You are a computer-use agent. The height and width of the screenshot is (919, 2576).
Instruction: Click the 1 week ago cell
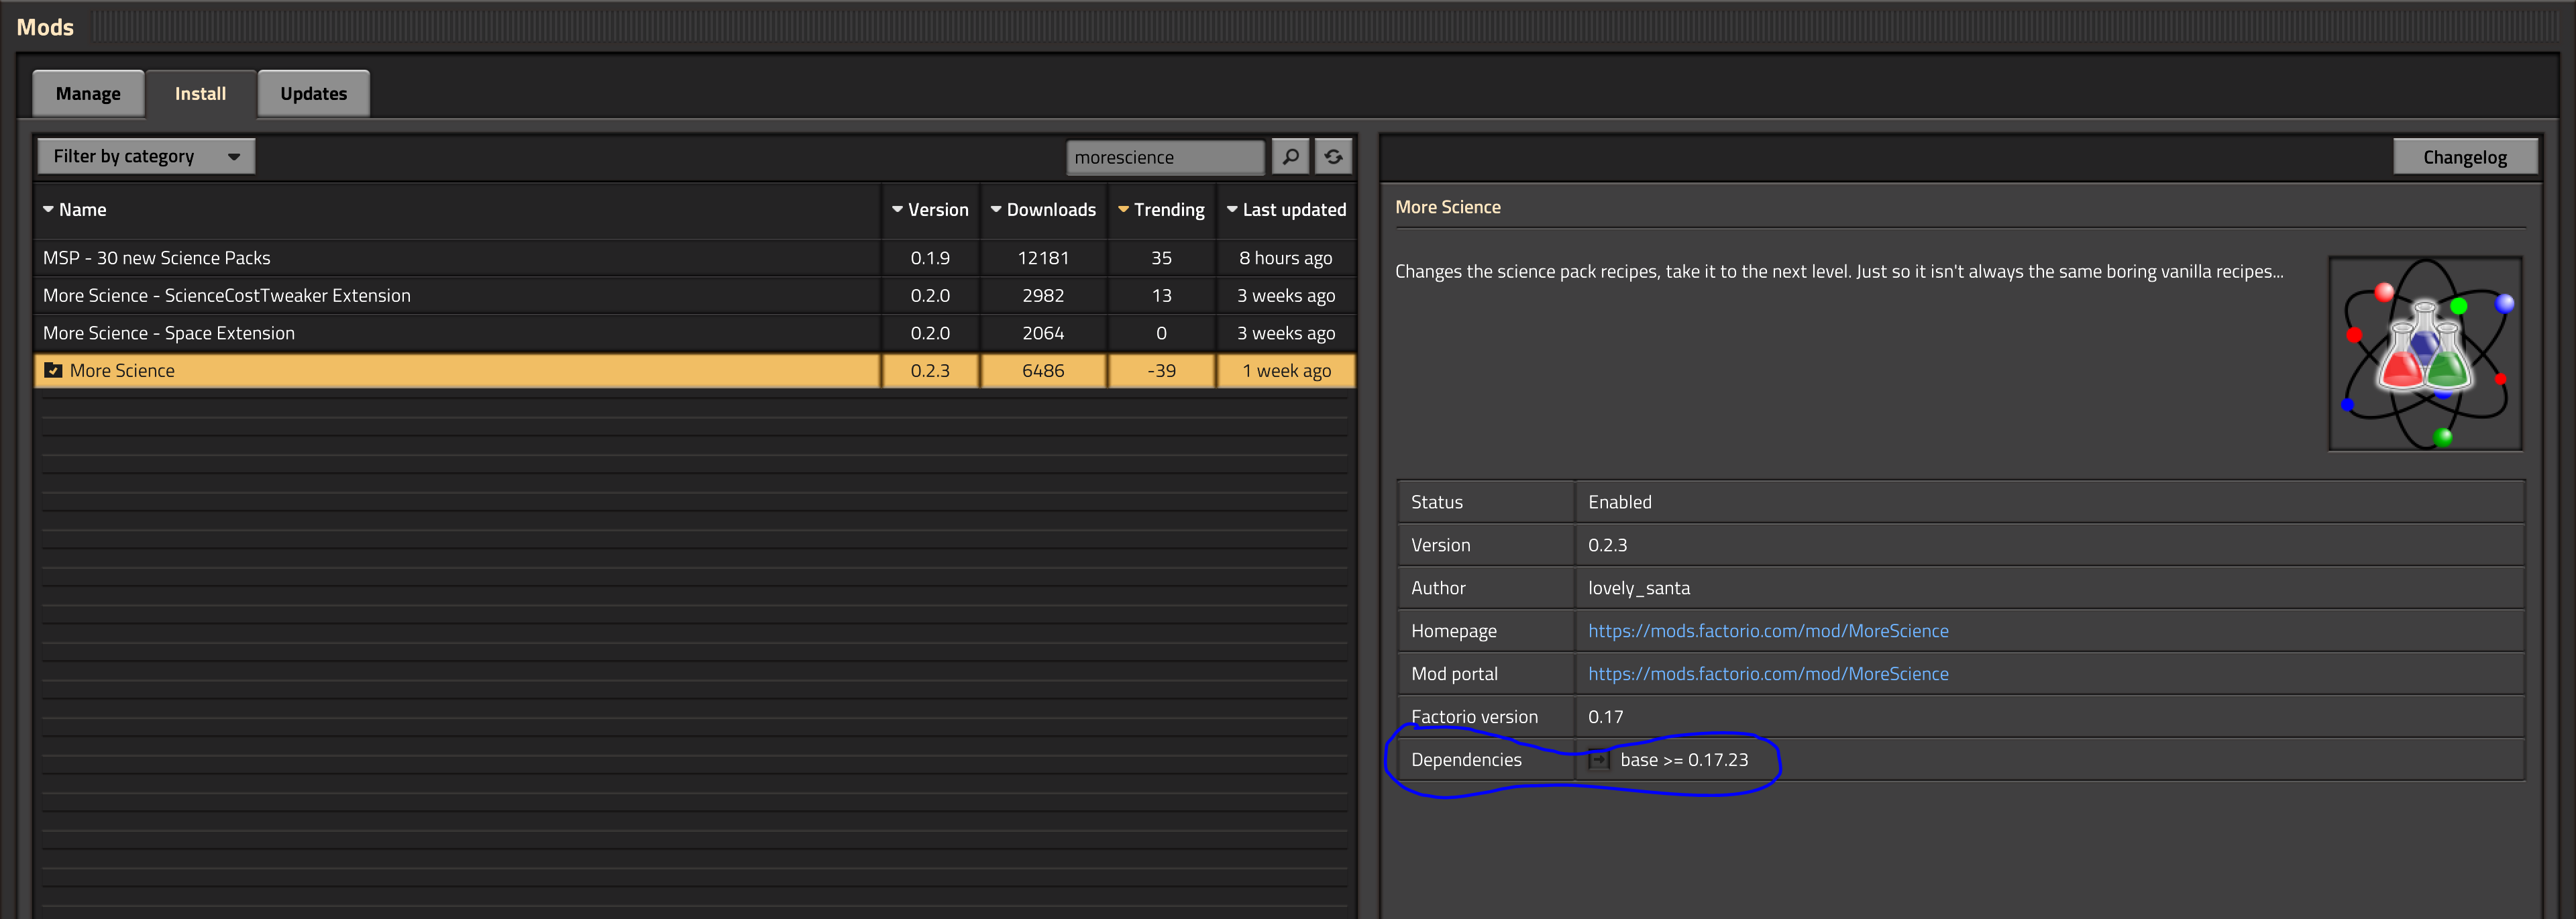(x=1286, y=371)
